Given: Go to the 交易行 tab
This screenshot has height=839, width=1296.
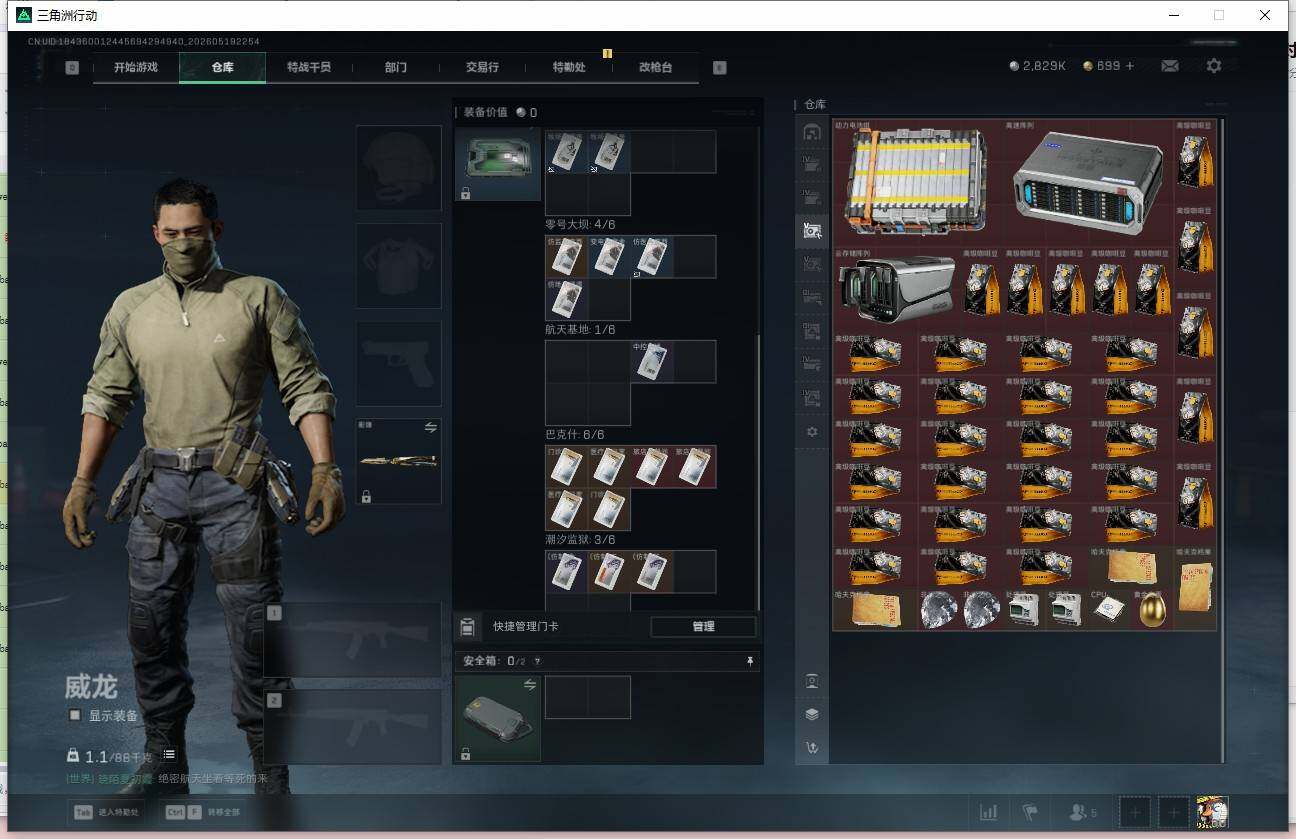Looking at the screenshot, I should (482, 67).
